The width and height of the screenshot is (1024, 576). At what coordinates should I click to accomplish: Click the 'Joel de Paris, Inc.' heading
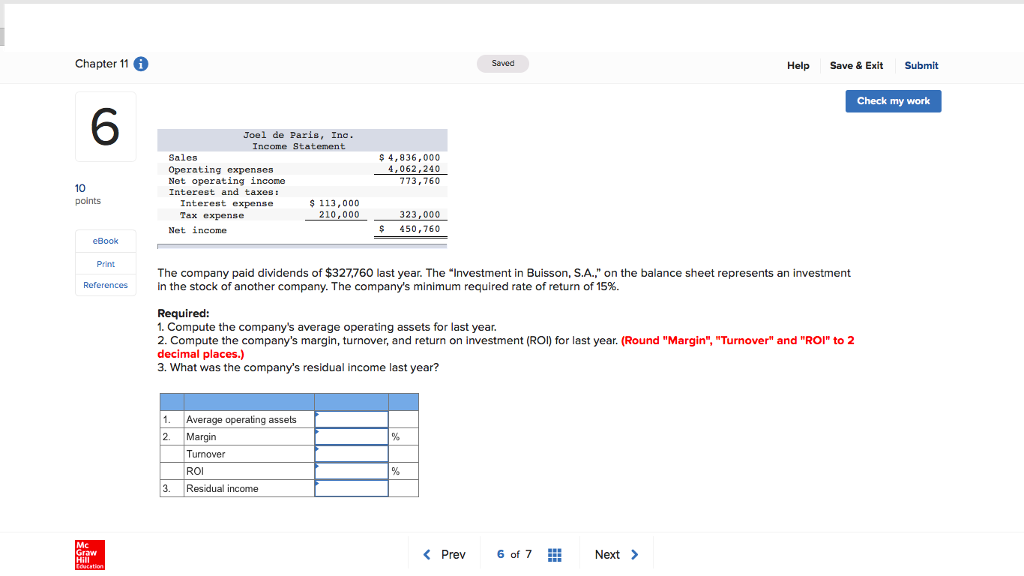(298, 135)
